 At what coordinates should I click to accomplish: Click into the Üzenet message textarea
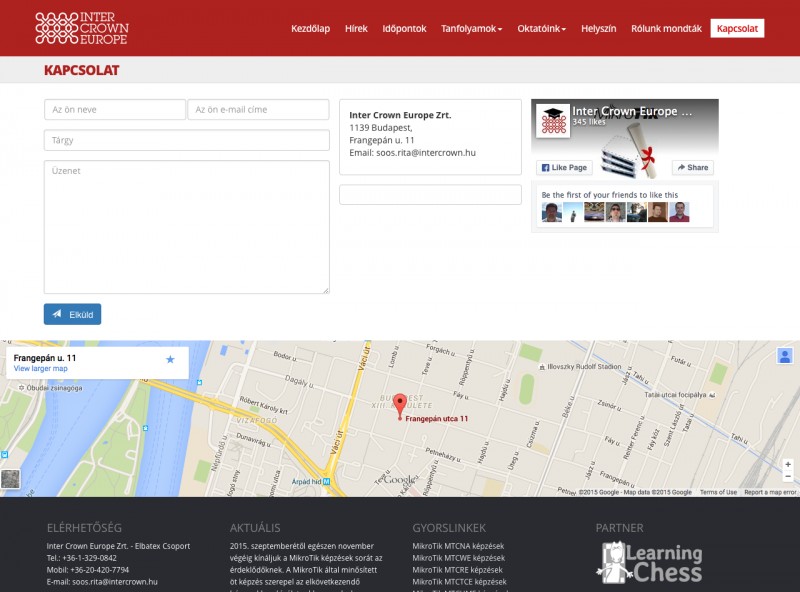tap(186, 227)
